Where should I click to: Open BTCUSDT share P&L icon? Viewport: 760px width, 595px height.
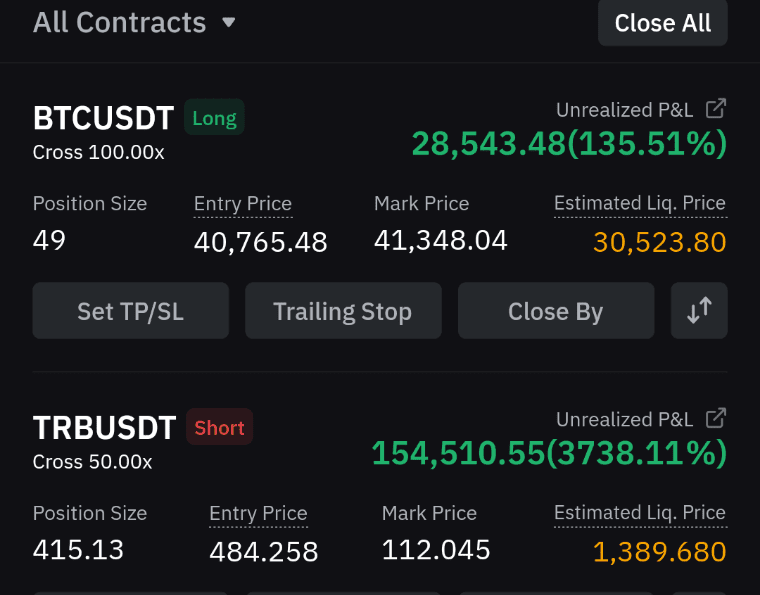(x=715, y=109)
